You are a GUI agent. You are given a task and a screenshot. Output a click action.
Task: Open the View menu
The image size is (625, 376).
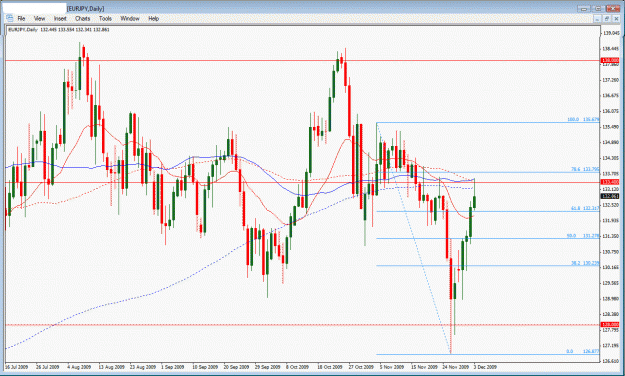pyautogui.click(x=39, y=18)
